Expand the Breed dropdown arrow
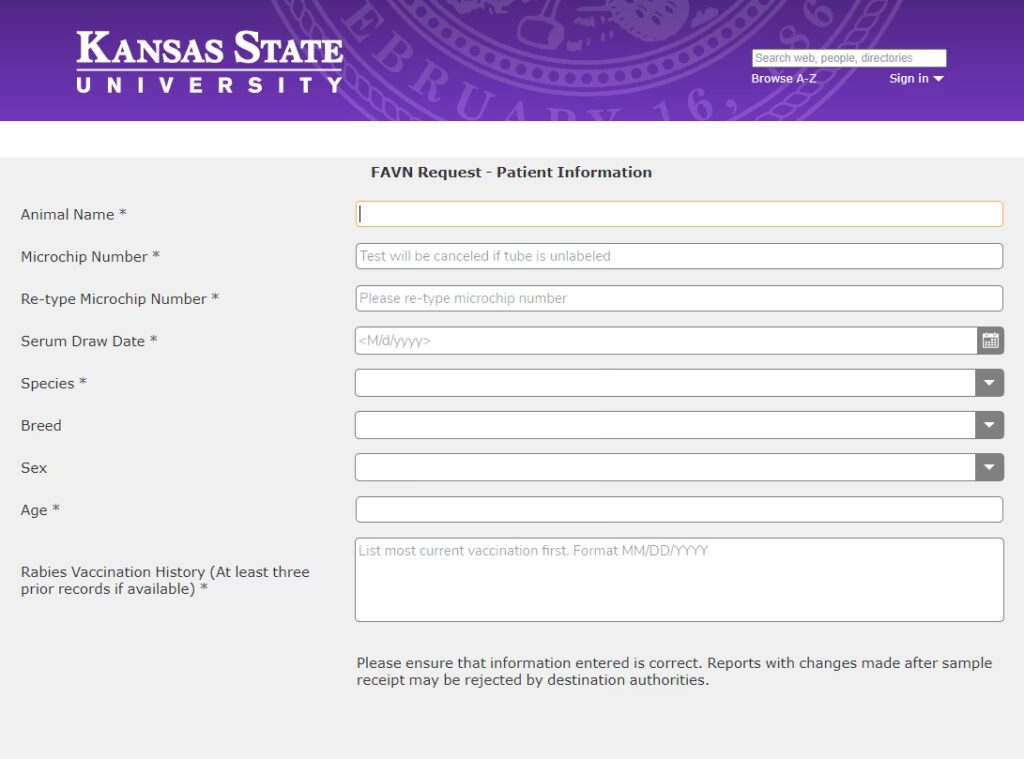Viewport: 1024px width, 759px height. [x=989, y=425]
